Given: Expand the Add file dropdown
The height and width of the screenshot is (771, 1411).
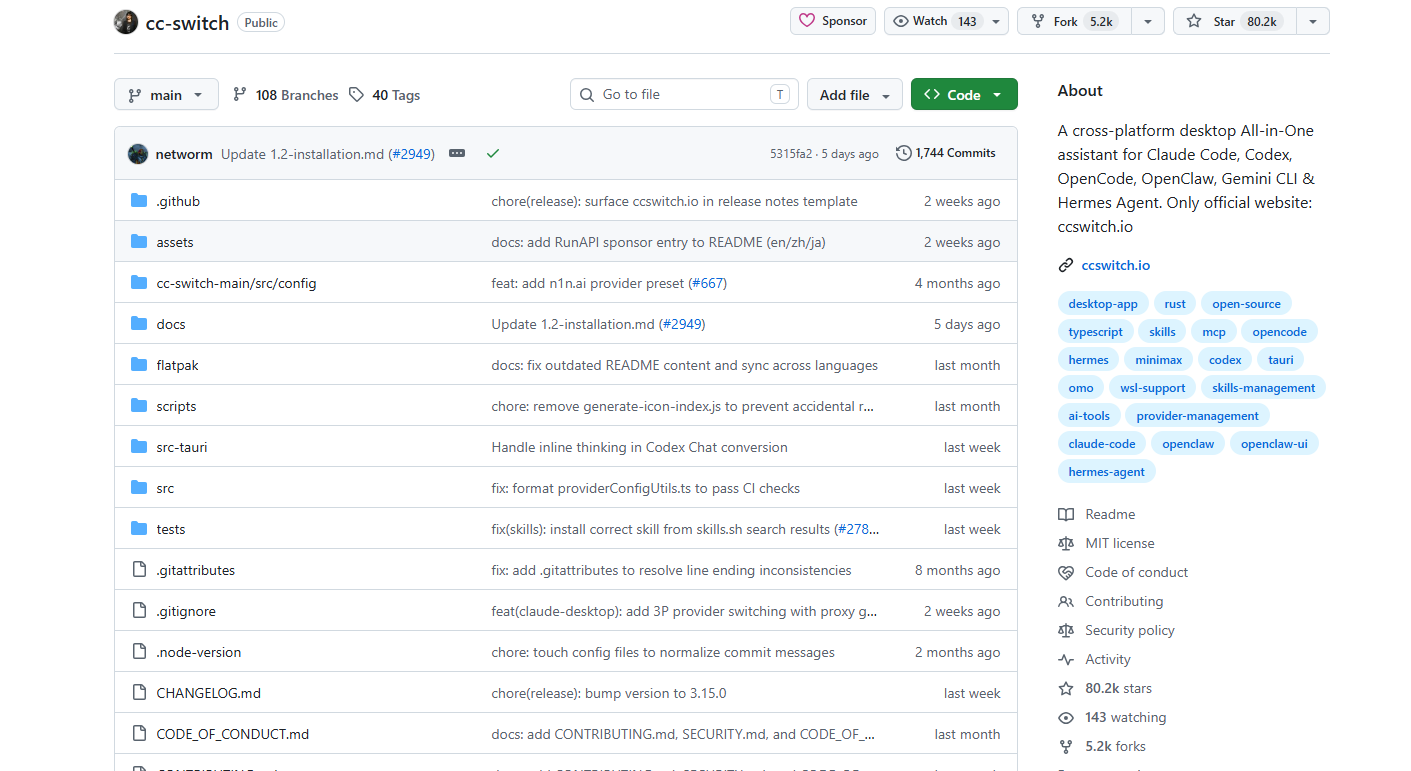Looking at the screenshot, I should [855, 95].
